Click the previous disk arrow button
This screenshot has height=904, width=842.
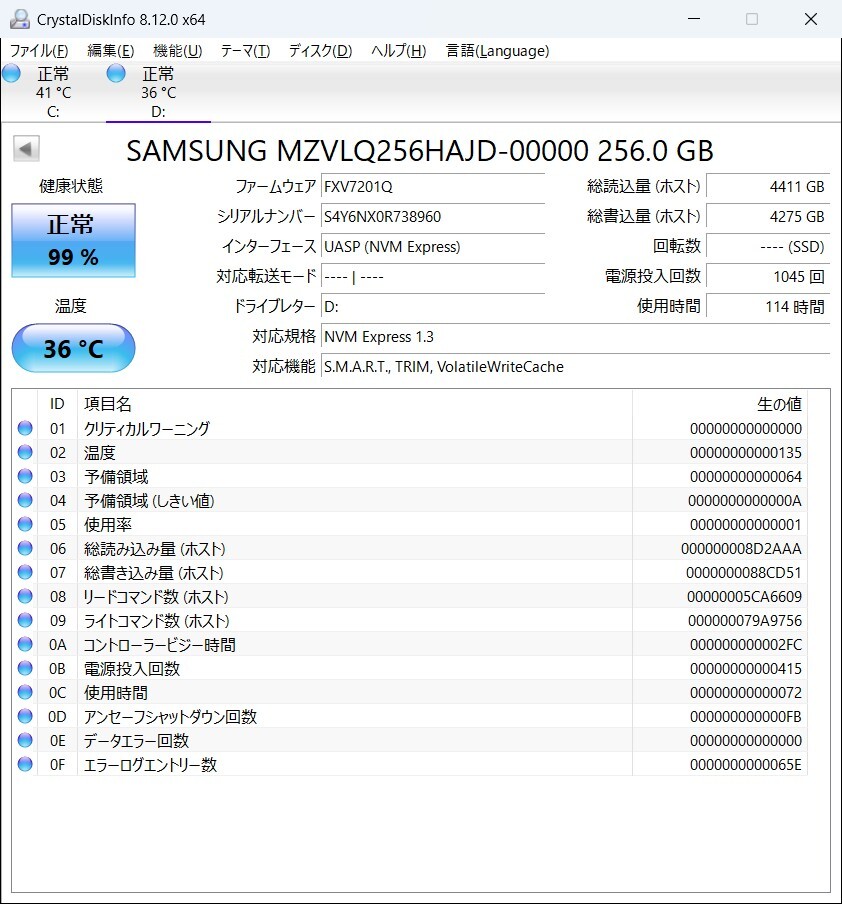[x=26, y=149]
